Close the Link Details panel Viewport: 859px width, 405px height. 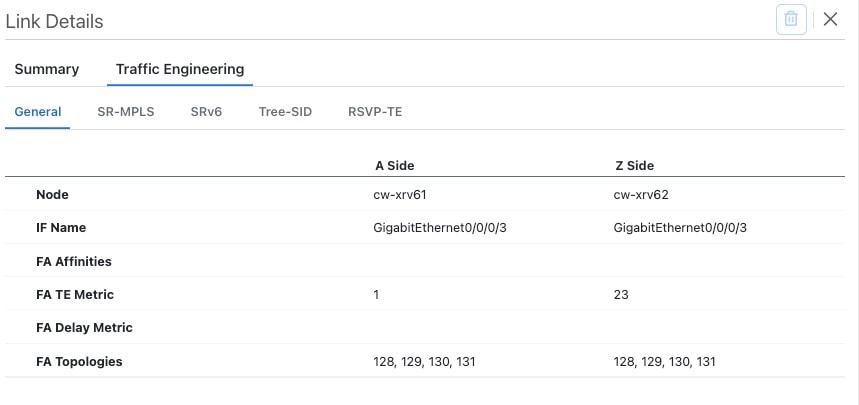pyautogui.click(x=830, y=20)
